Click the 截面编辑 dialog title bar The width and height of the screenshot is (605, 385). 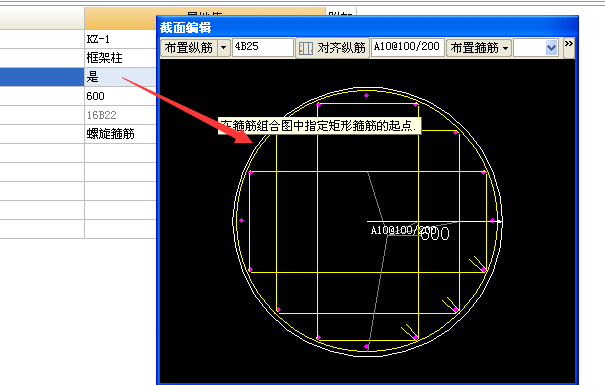point(367,27)
